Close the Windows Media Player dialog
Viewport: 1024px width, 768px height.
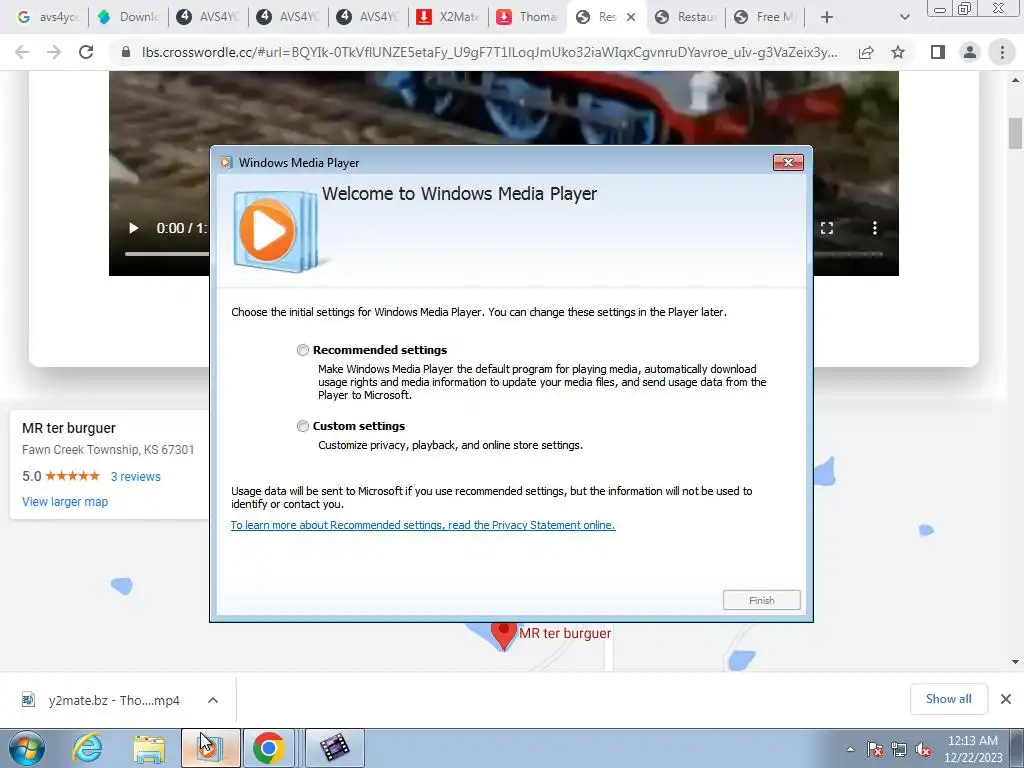coord(788,163)
